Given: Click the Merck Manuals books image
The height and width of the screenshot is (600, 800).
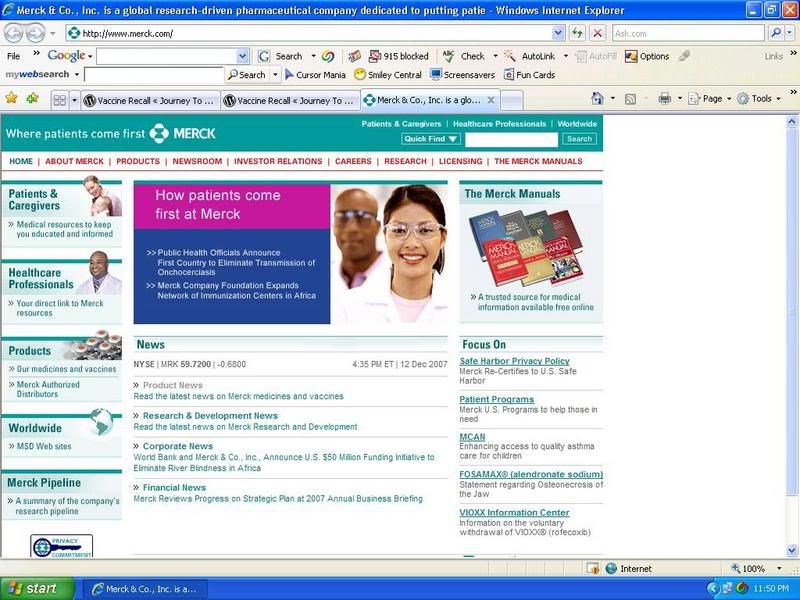Looking at the screenshot, I should [x=526, y=246].
